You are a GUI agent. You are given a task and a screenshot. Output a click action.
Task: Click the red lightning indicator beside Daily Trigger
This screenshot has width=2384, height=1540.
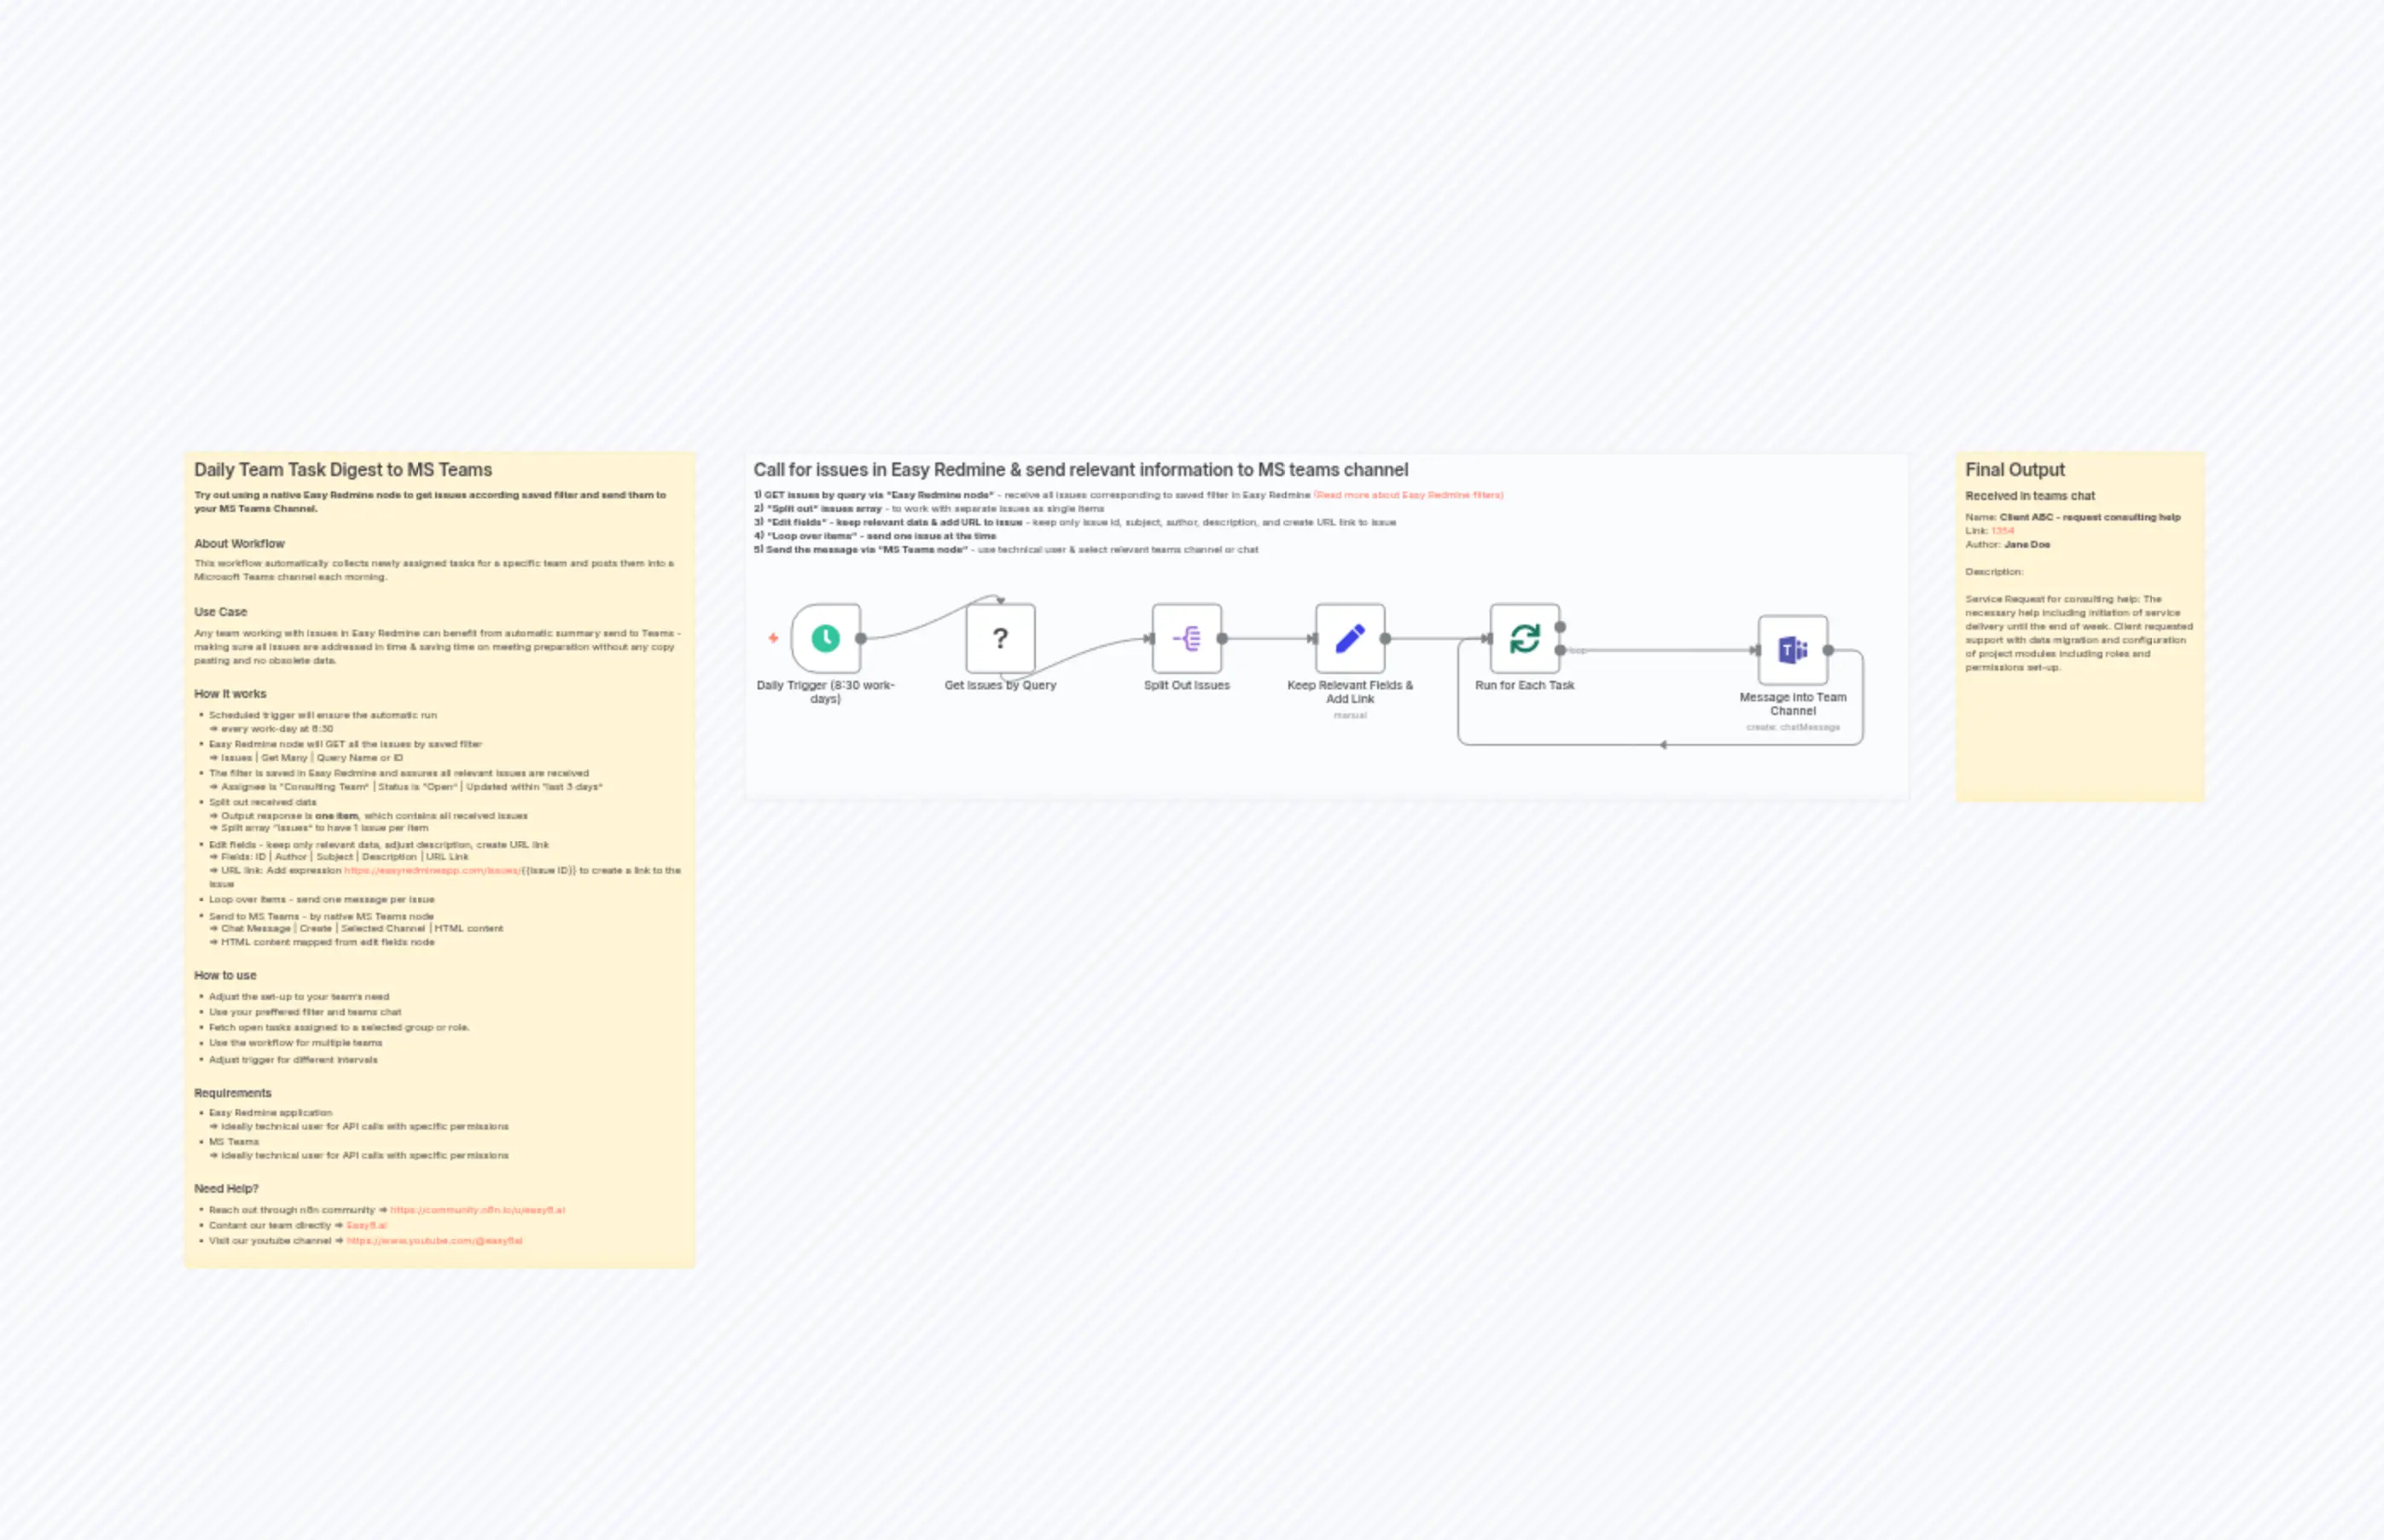[773, 638]
